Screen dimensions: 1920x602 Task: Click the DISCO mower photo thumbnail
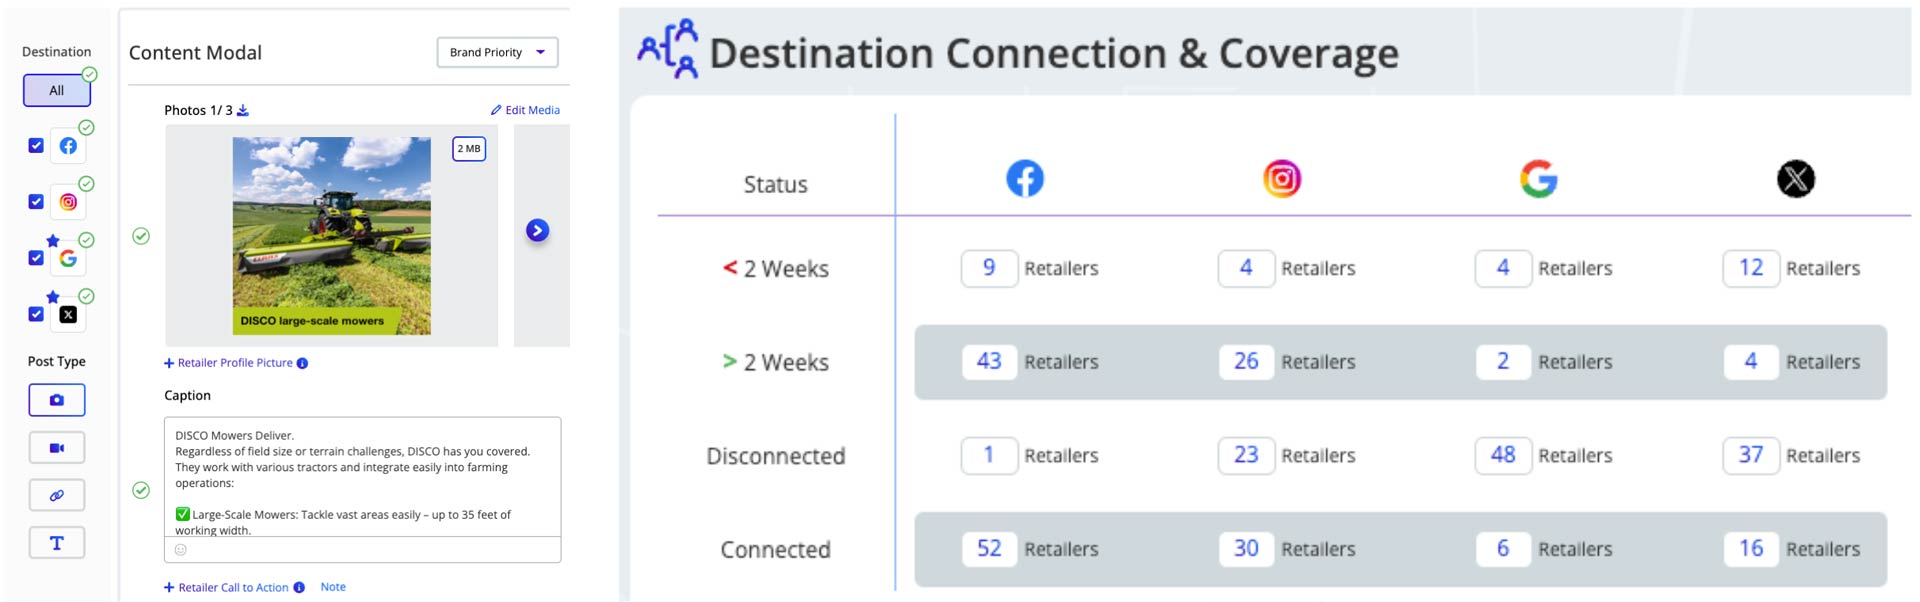(x=332, y=236)
